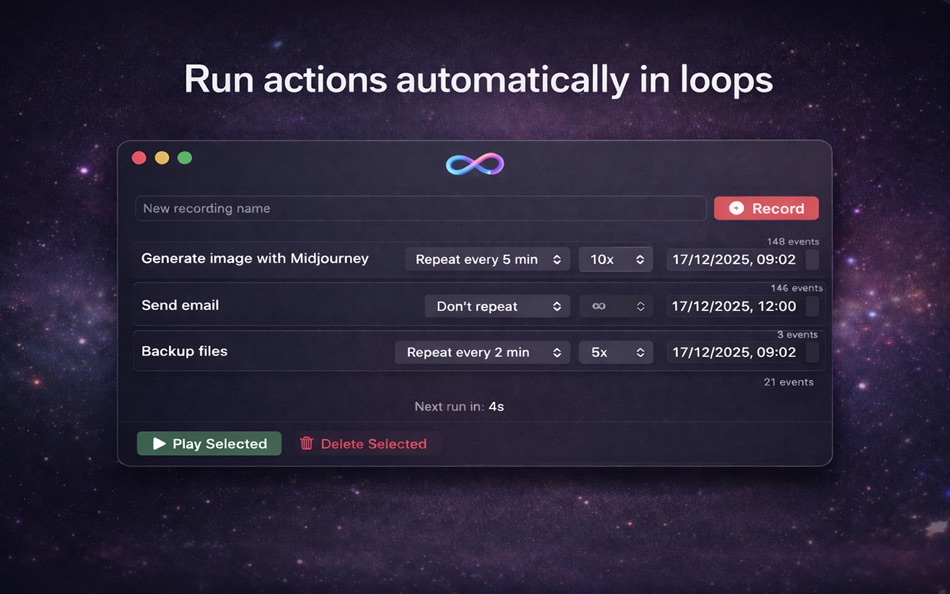
Task: Open the infinite repetitions dropdown for Send email
Action: point(615,305)
